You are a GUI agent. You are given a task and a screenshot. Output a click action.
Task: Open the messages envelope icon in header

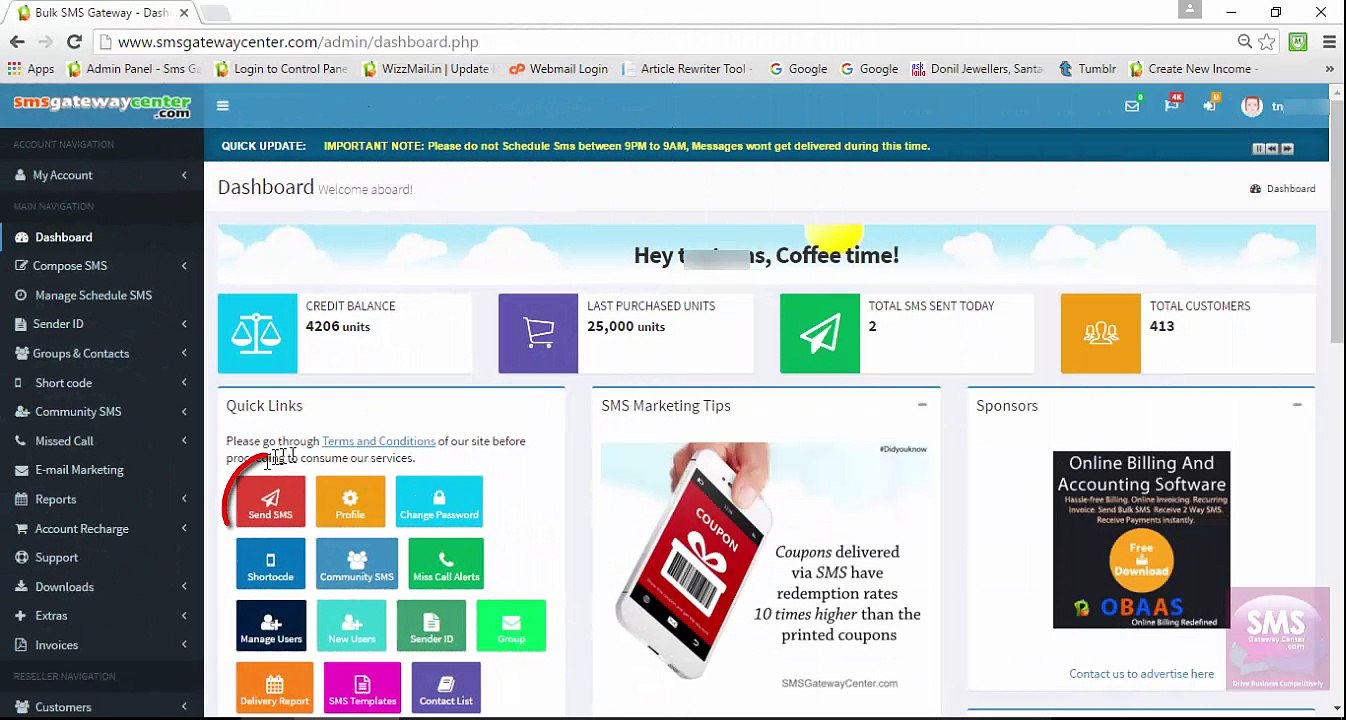pos(1132,106)
